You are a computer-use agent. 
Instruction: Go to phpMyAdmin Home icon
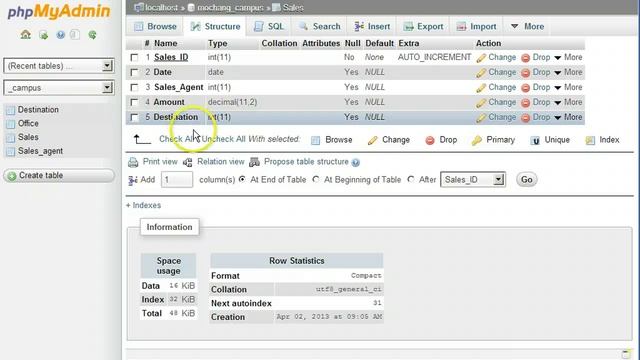[x=25, y=35]
